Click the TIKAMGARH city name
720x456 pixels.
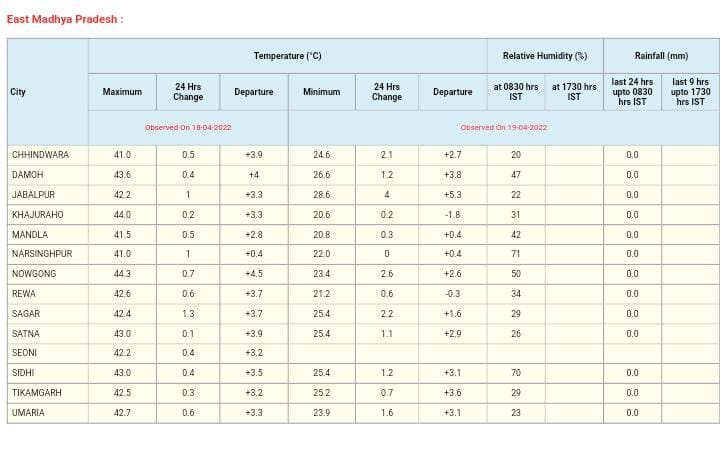click(37, 393)
